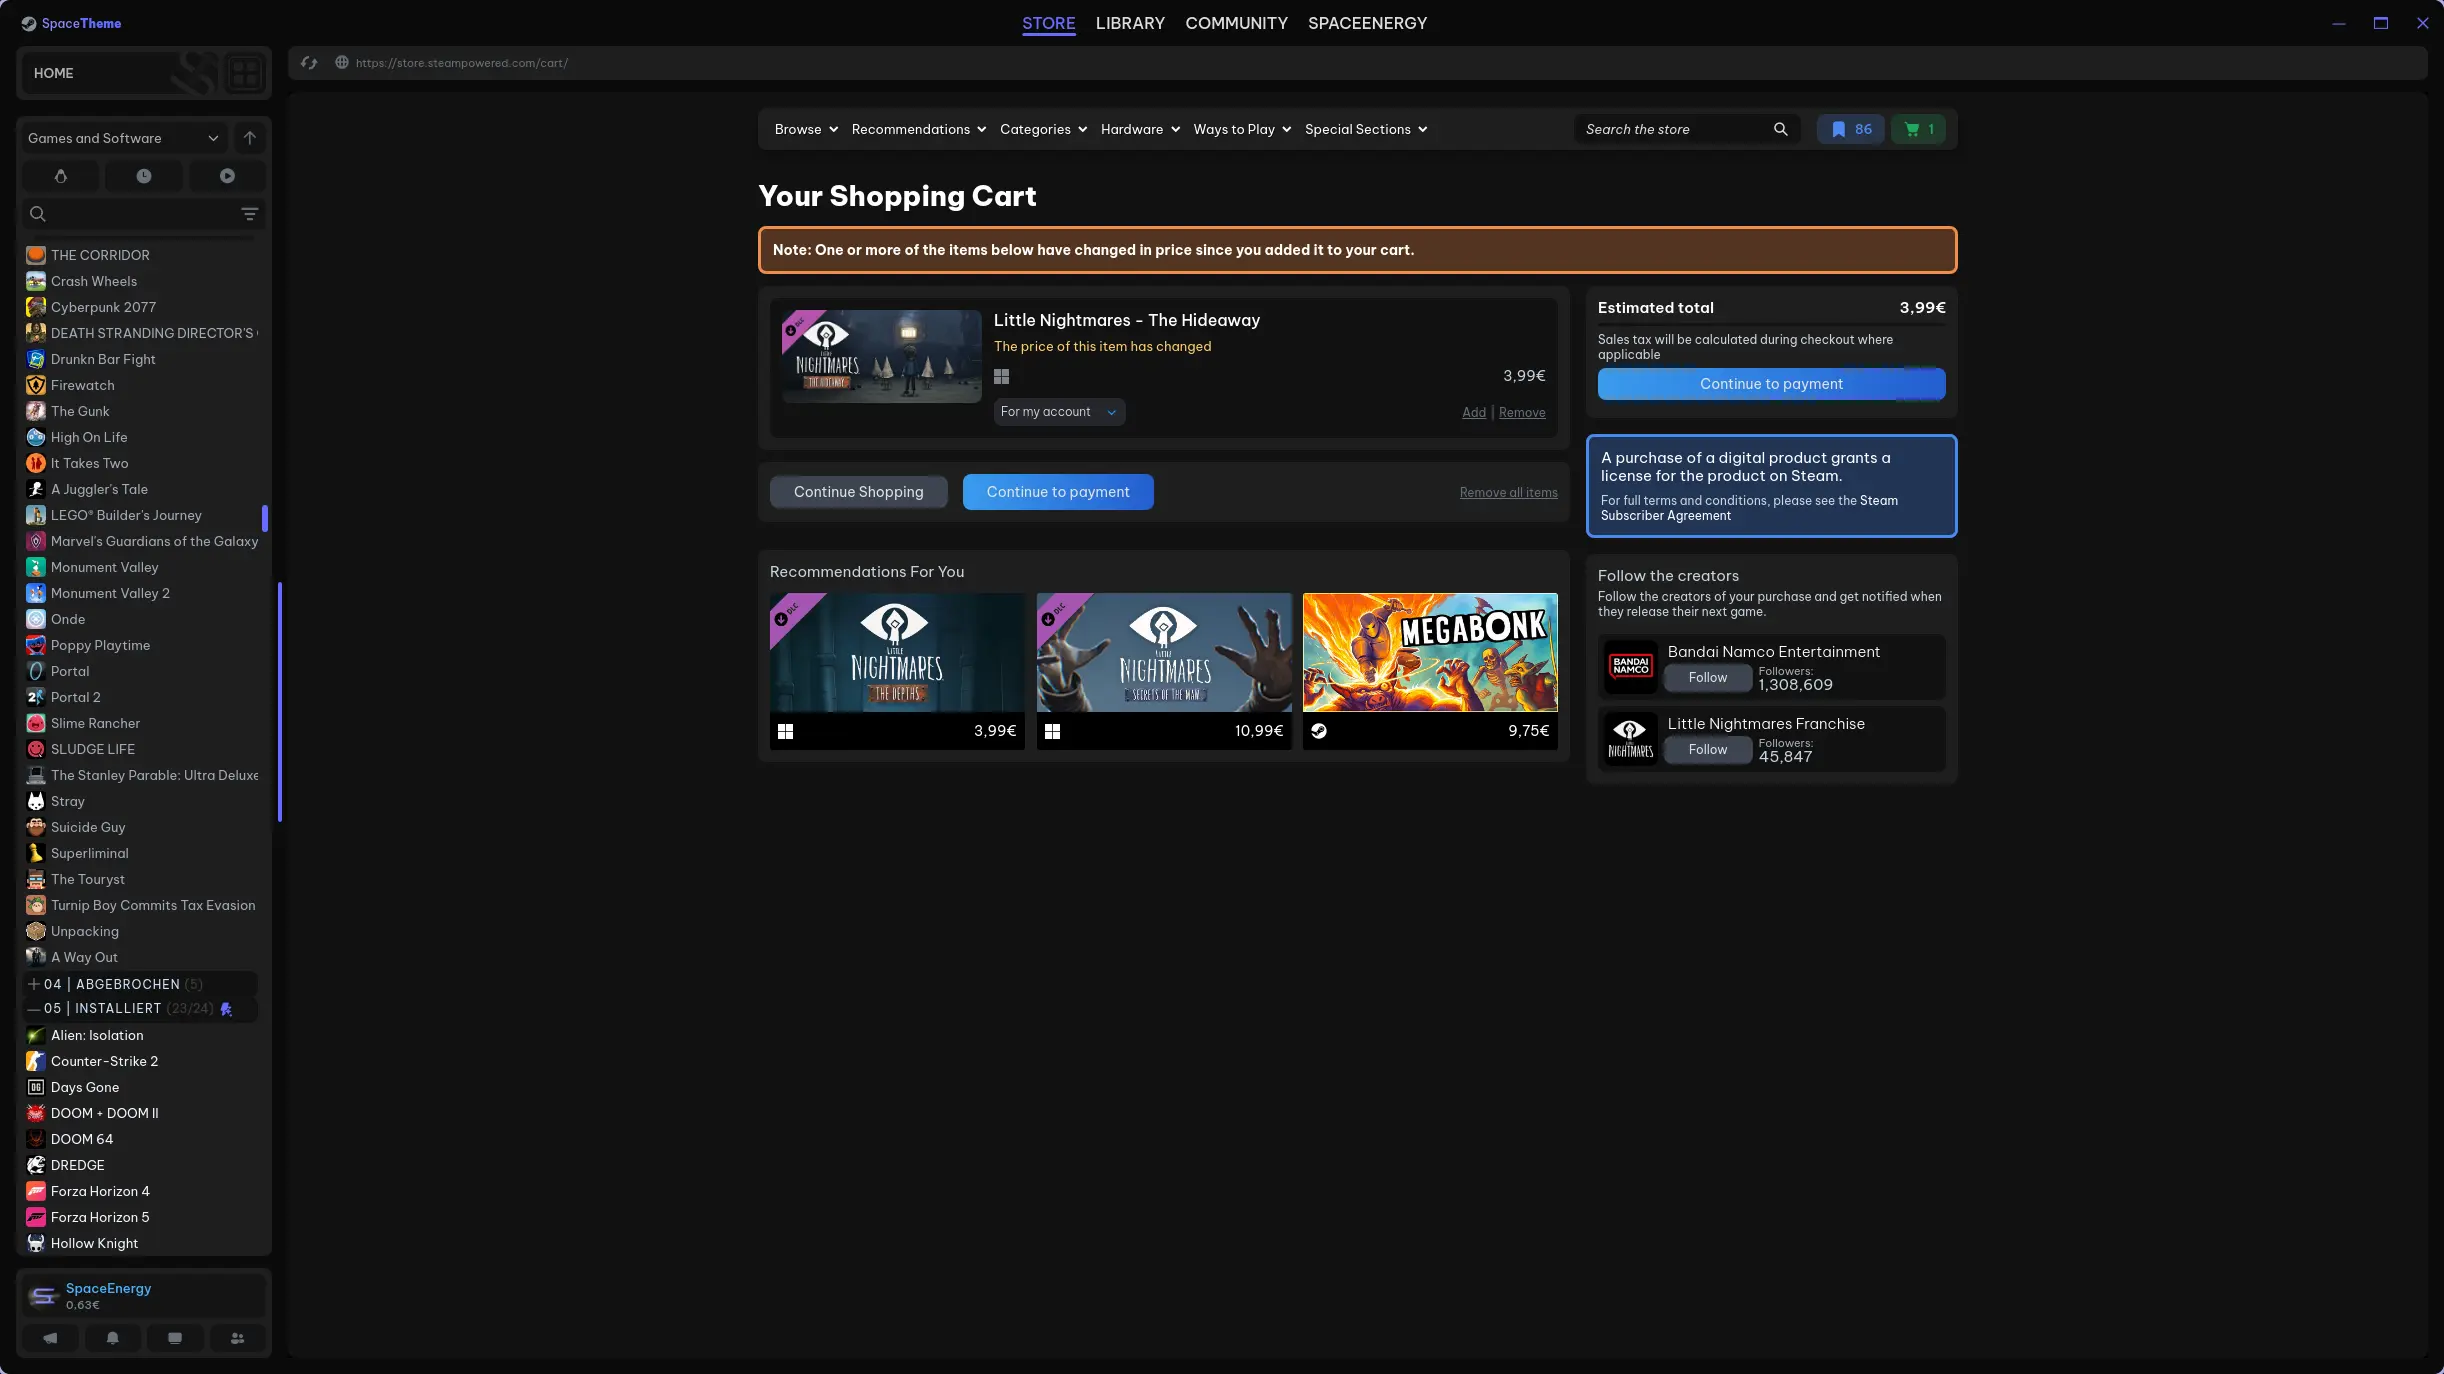Image resolution: width=2444 pixels, height=1374 pixels.
Task: Click the announcements megaphone icon
Action: 50,1338
